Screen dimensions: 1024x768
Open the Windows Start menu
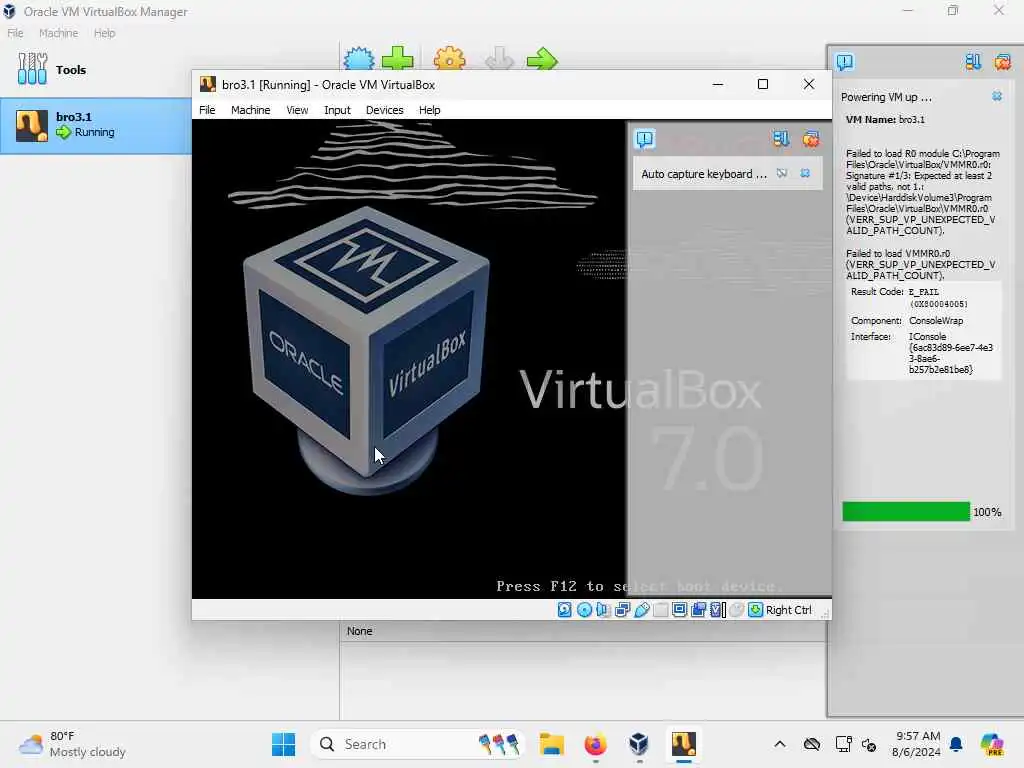[x=283, y=744]
